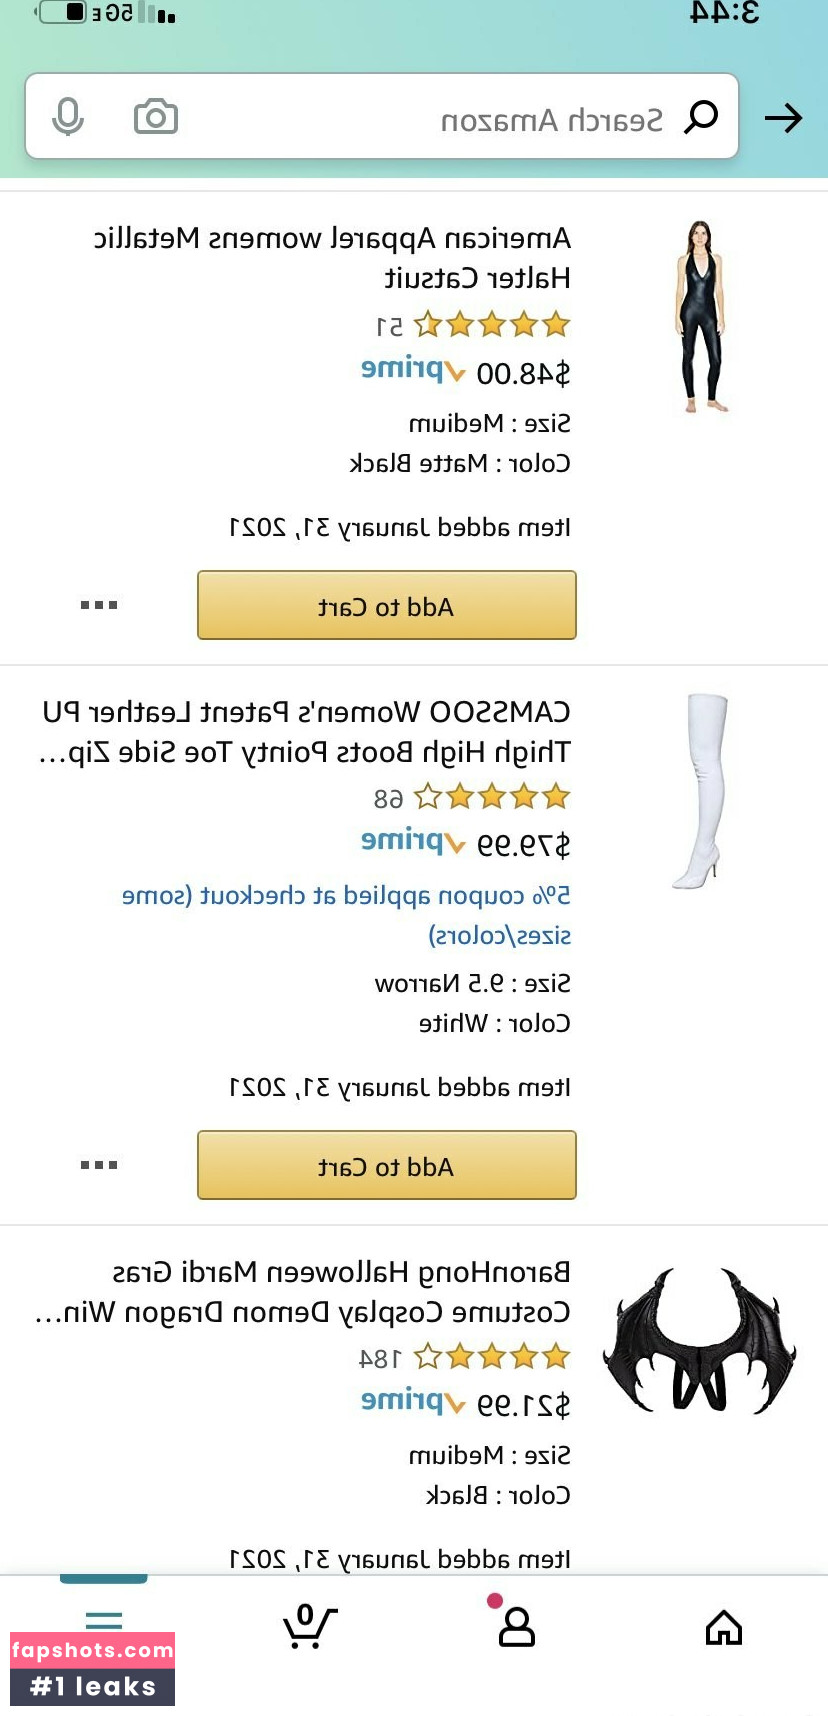
Task: Open more options for the Thigh High Boots
Action: [x=99, y=1165]
